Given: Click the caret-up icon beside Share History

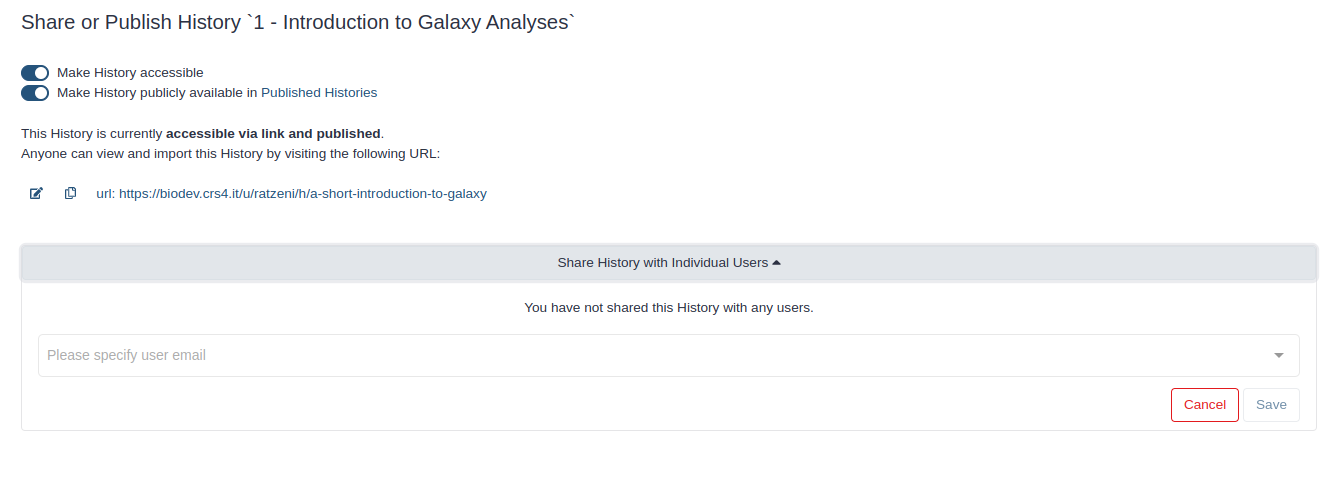Looking at the screenshot, I should coord(777,263).
